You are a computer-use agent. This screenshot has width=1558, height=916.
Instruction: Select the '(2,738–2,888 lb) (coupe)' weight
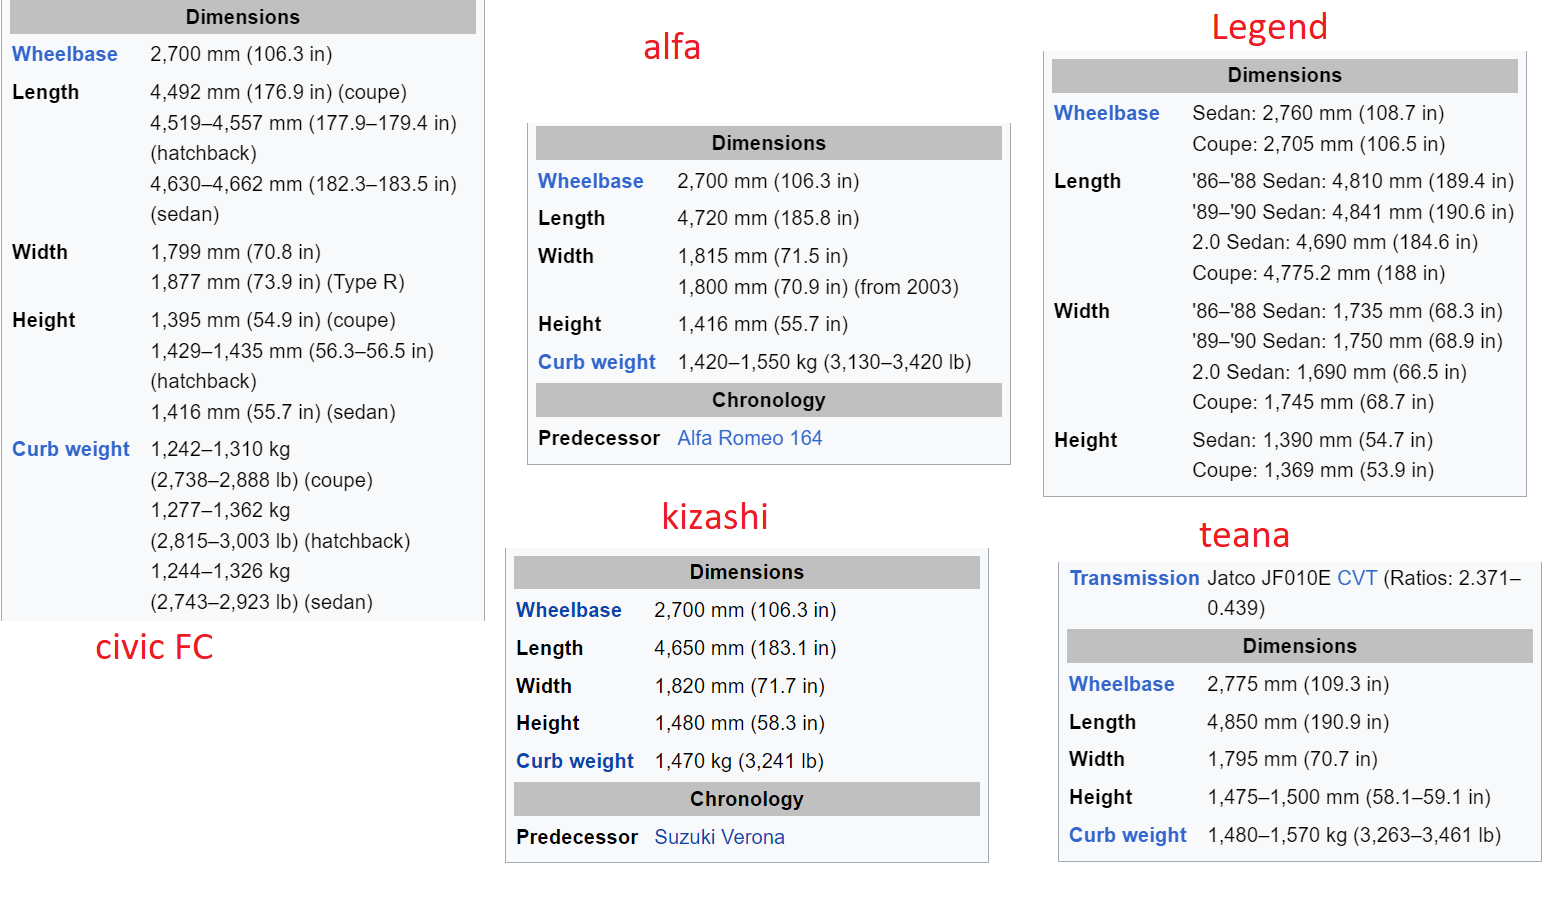coord(262,480)
